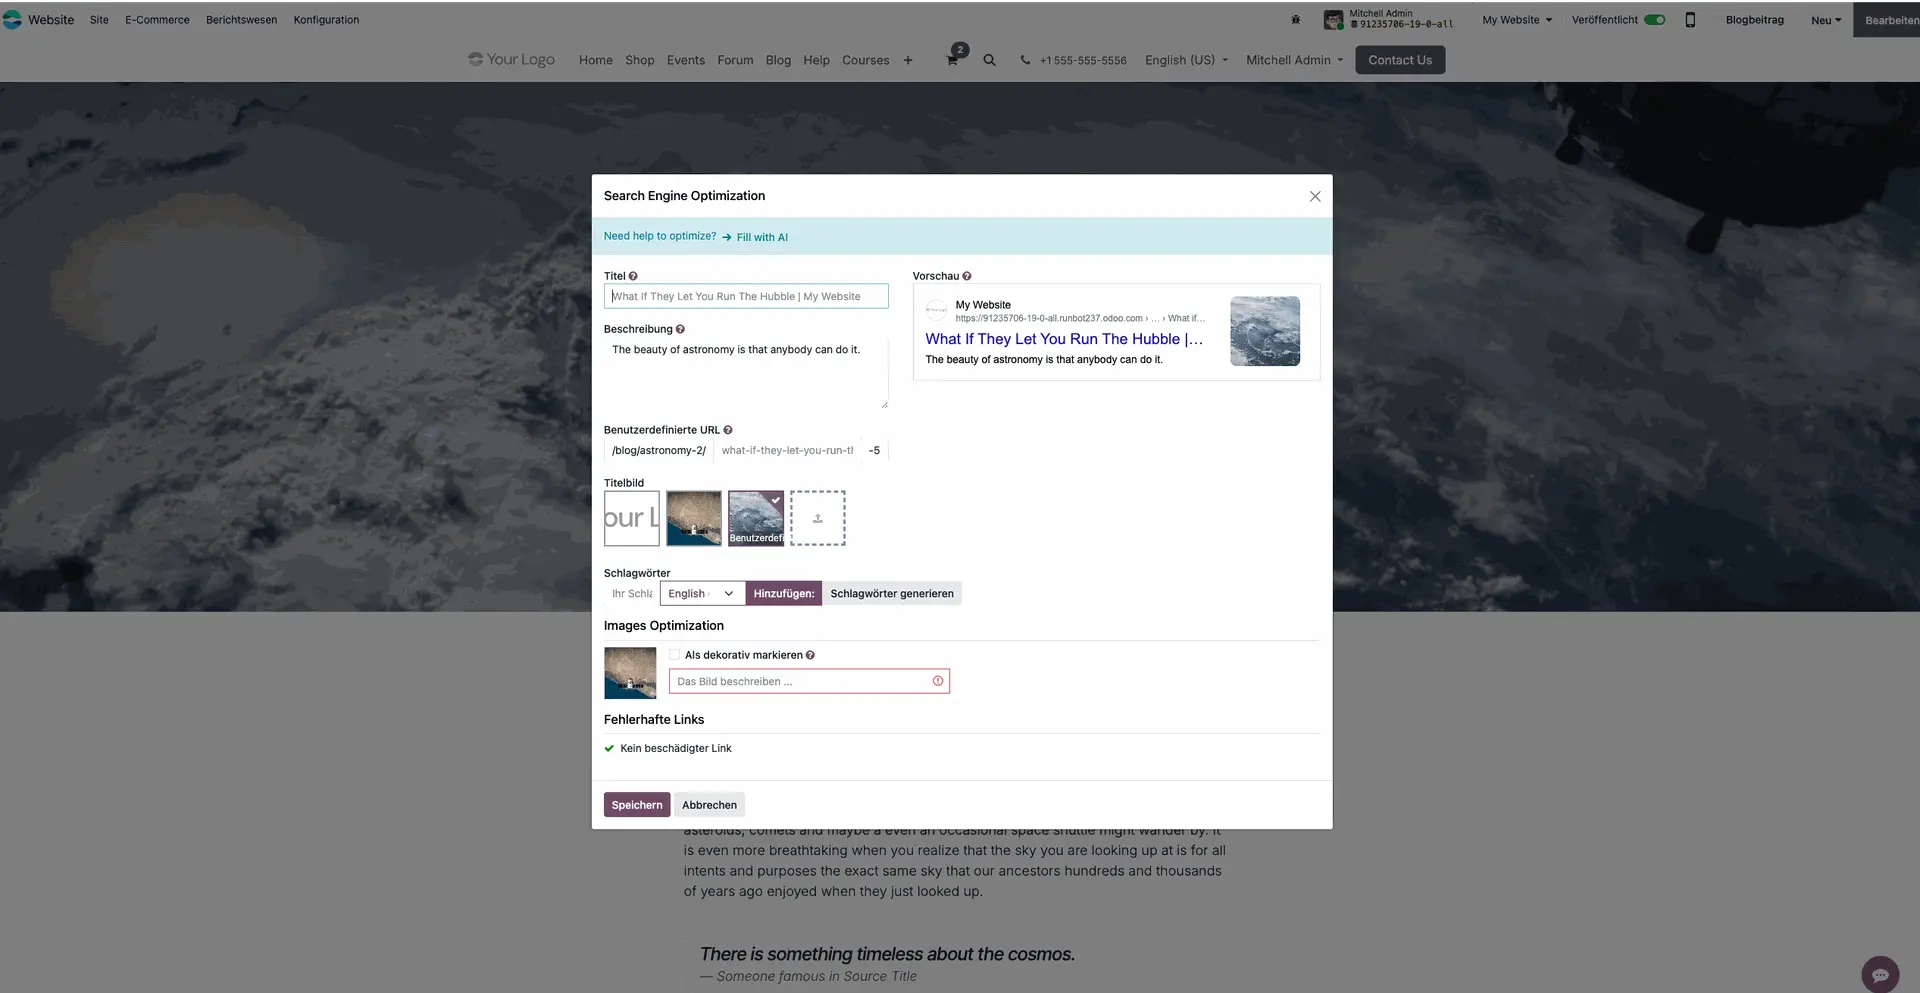Expand the Neu dropdown in the top bar
This screenshot has height=993, width=1920.
point(1826,19)
